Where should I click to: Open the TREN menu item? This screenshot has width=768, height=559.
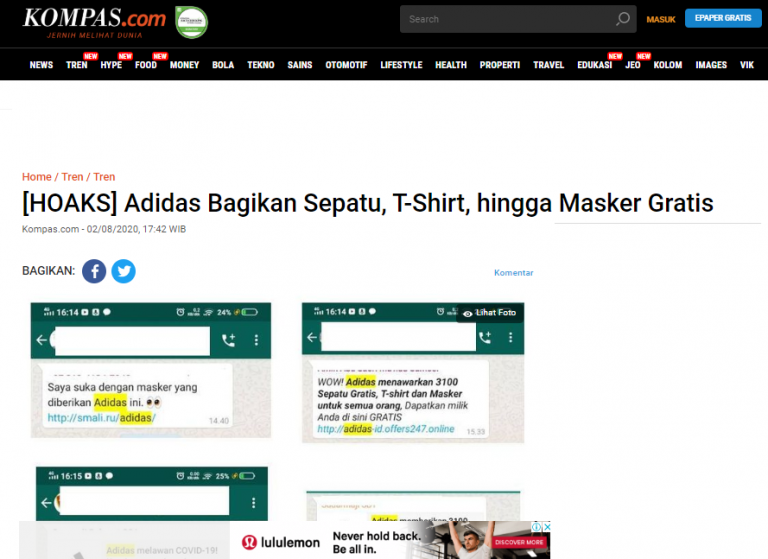click(77, 65)
